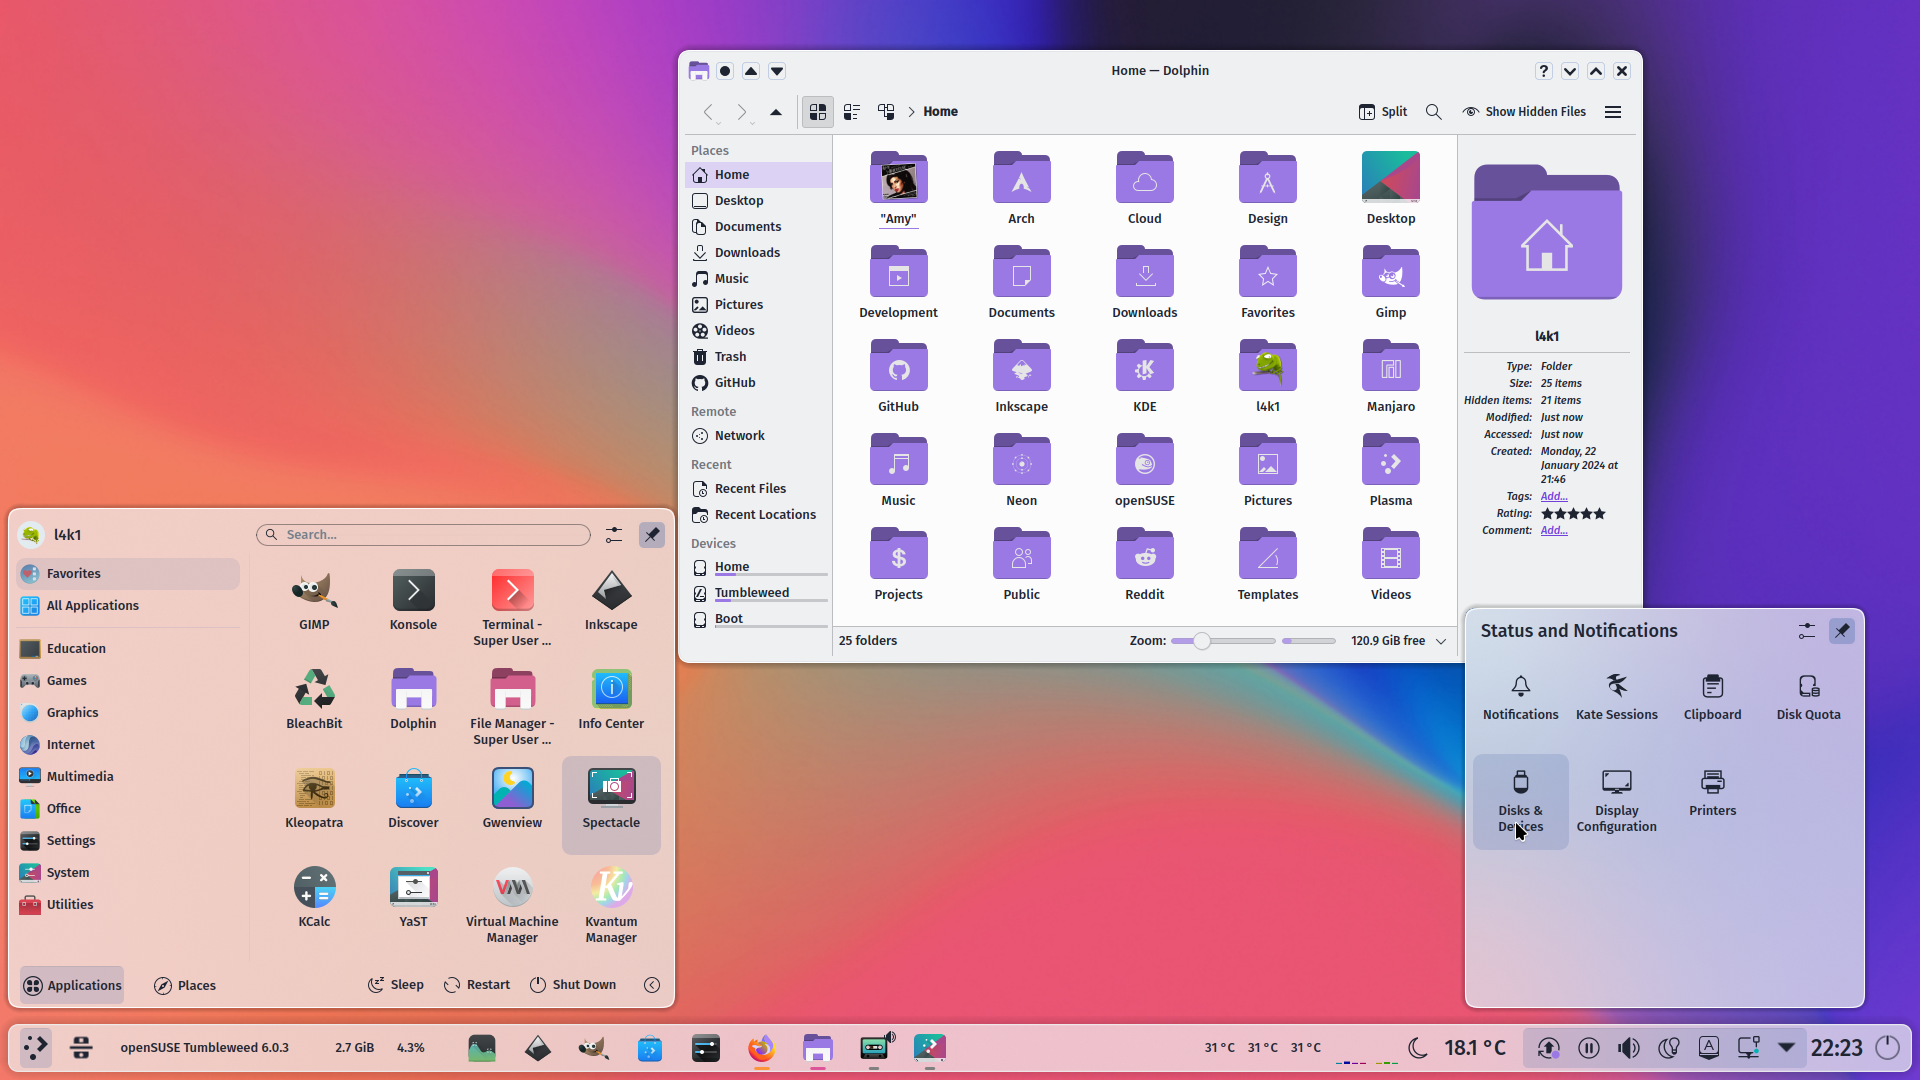Image resolution: width=1920 pixels, height=1080 pixels.
Task: Toggle the pin on Status and Notifications
Action: click(x=1841, y=631)
